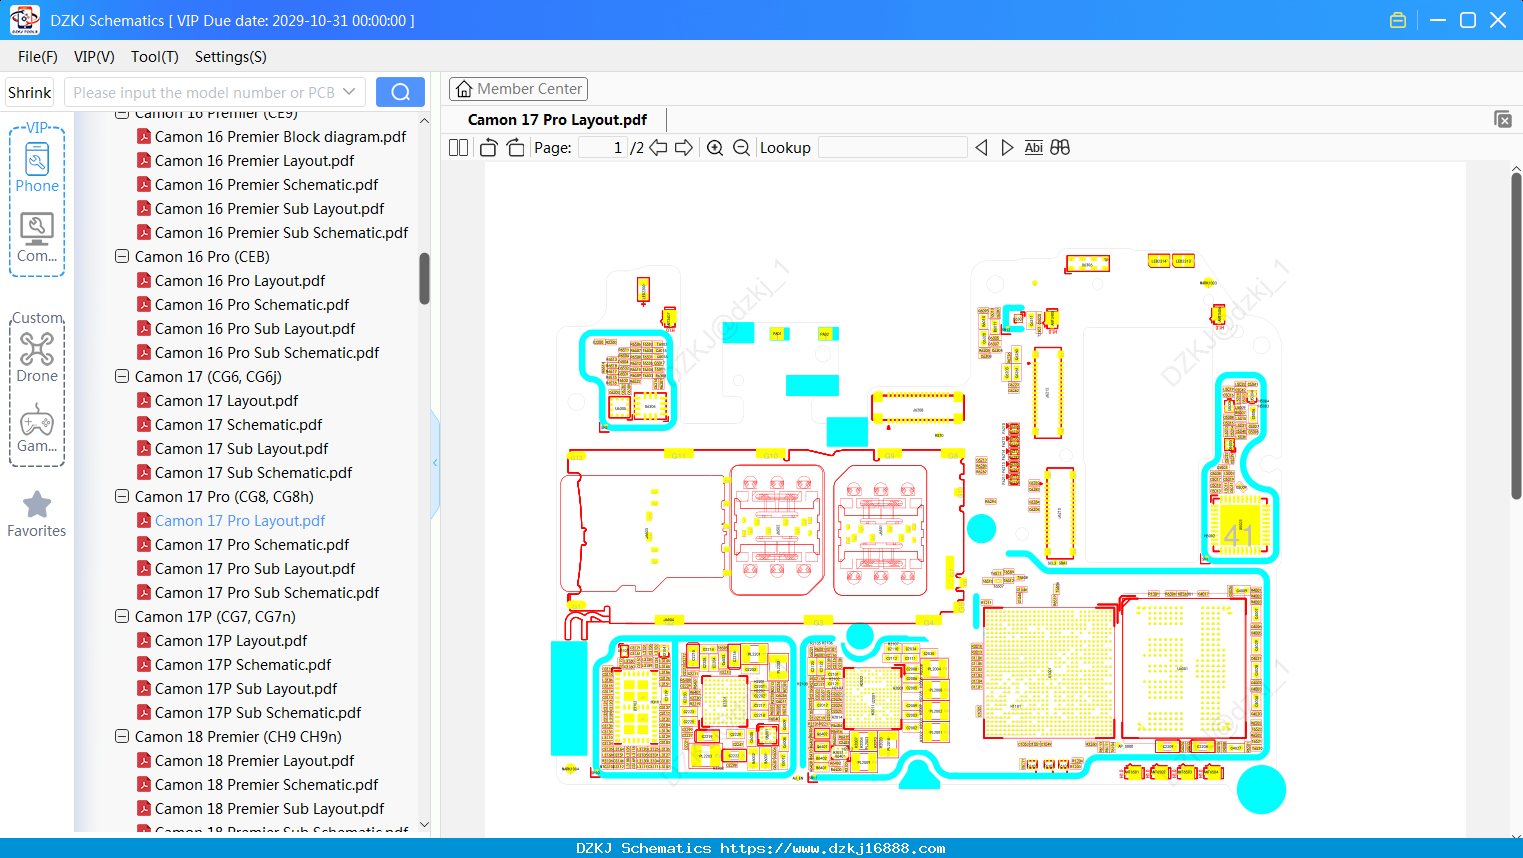Collapse the Camon 18 Premier (CH9 CH9n) group
The image size is (1523, 858).
coord(122,737)
